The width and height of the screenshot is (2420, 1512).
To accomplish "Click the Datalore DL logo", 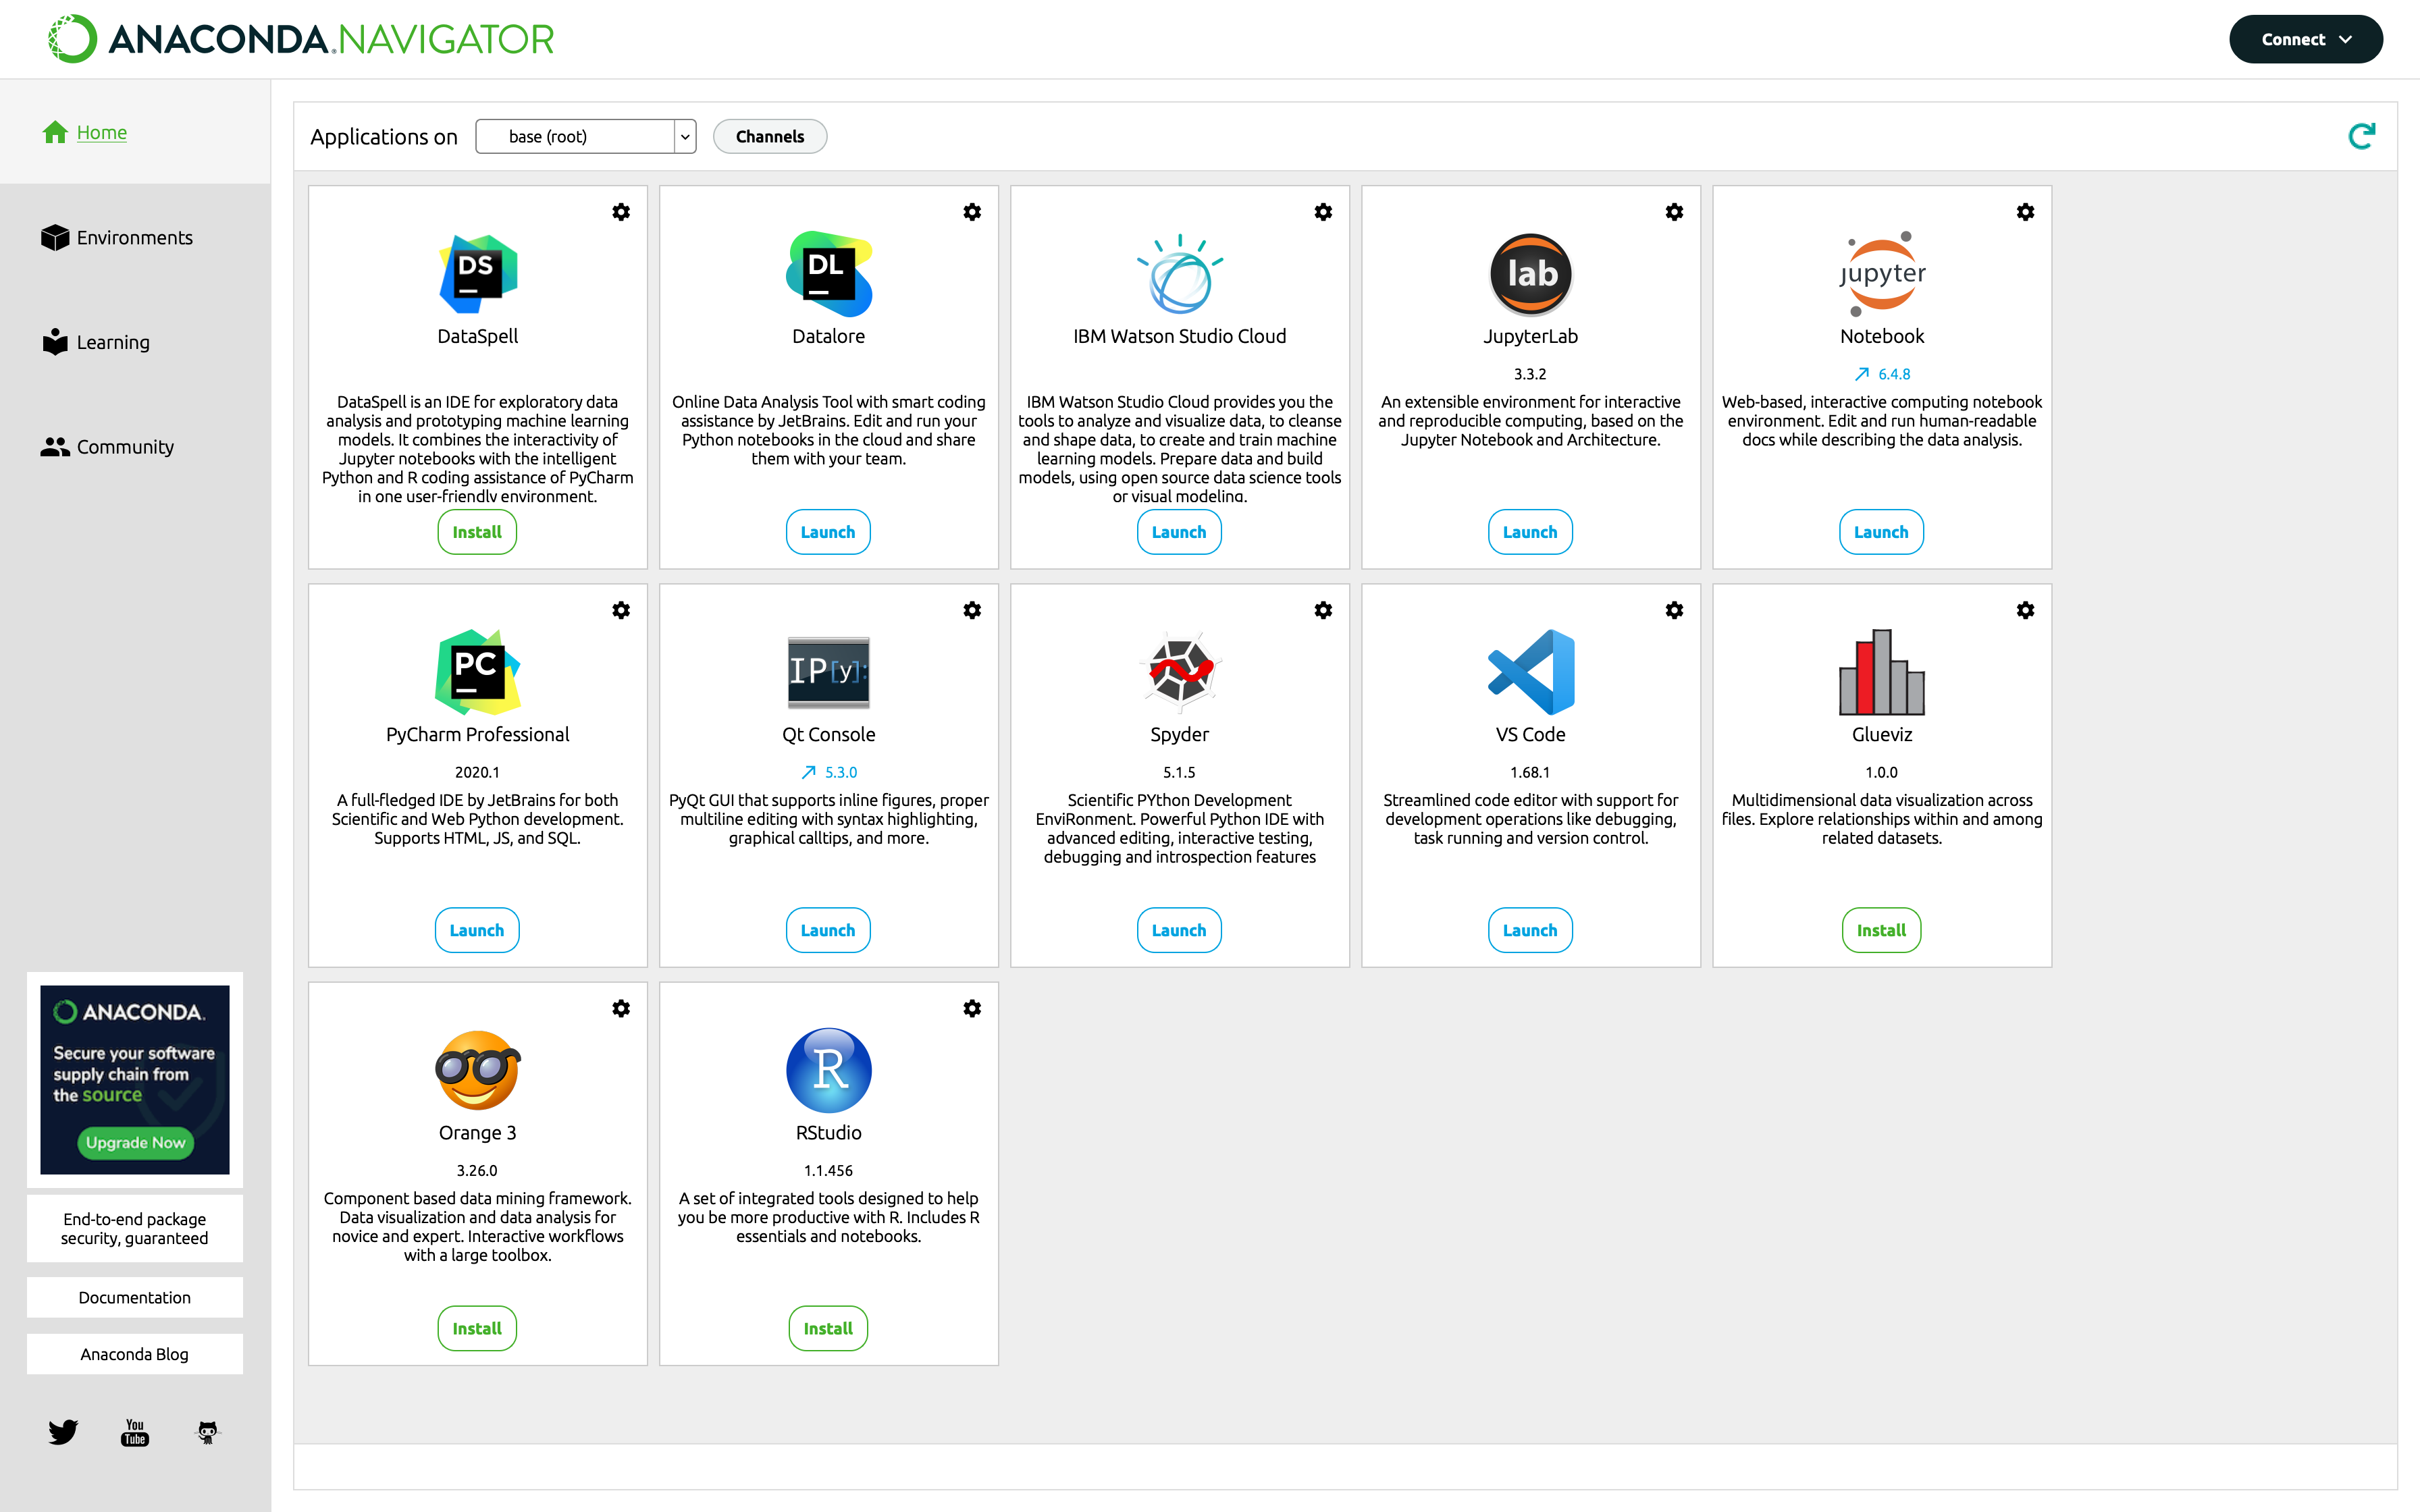I will tap(829, 273).
